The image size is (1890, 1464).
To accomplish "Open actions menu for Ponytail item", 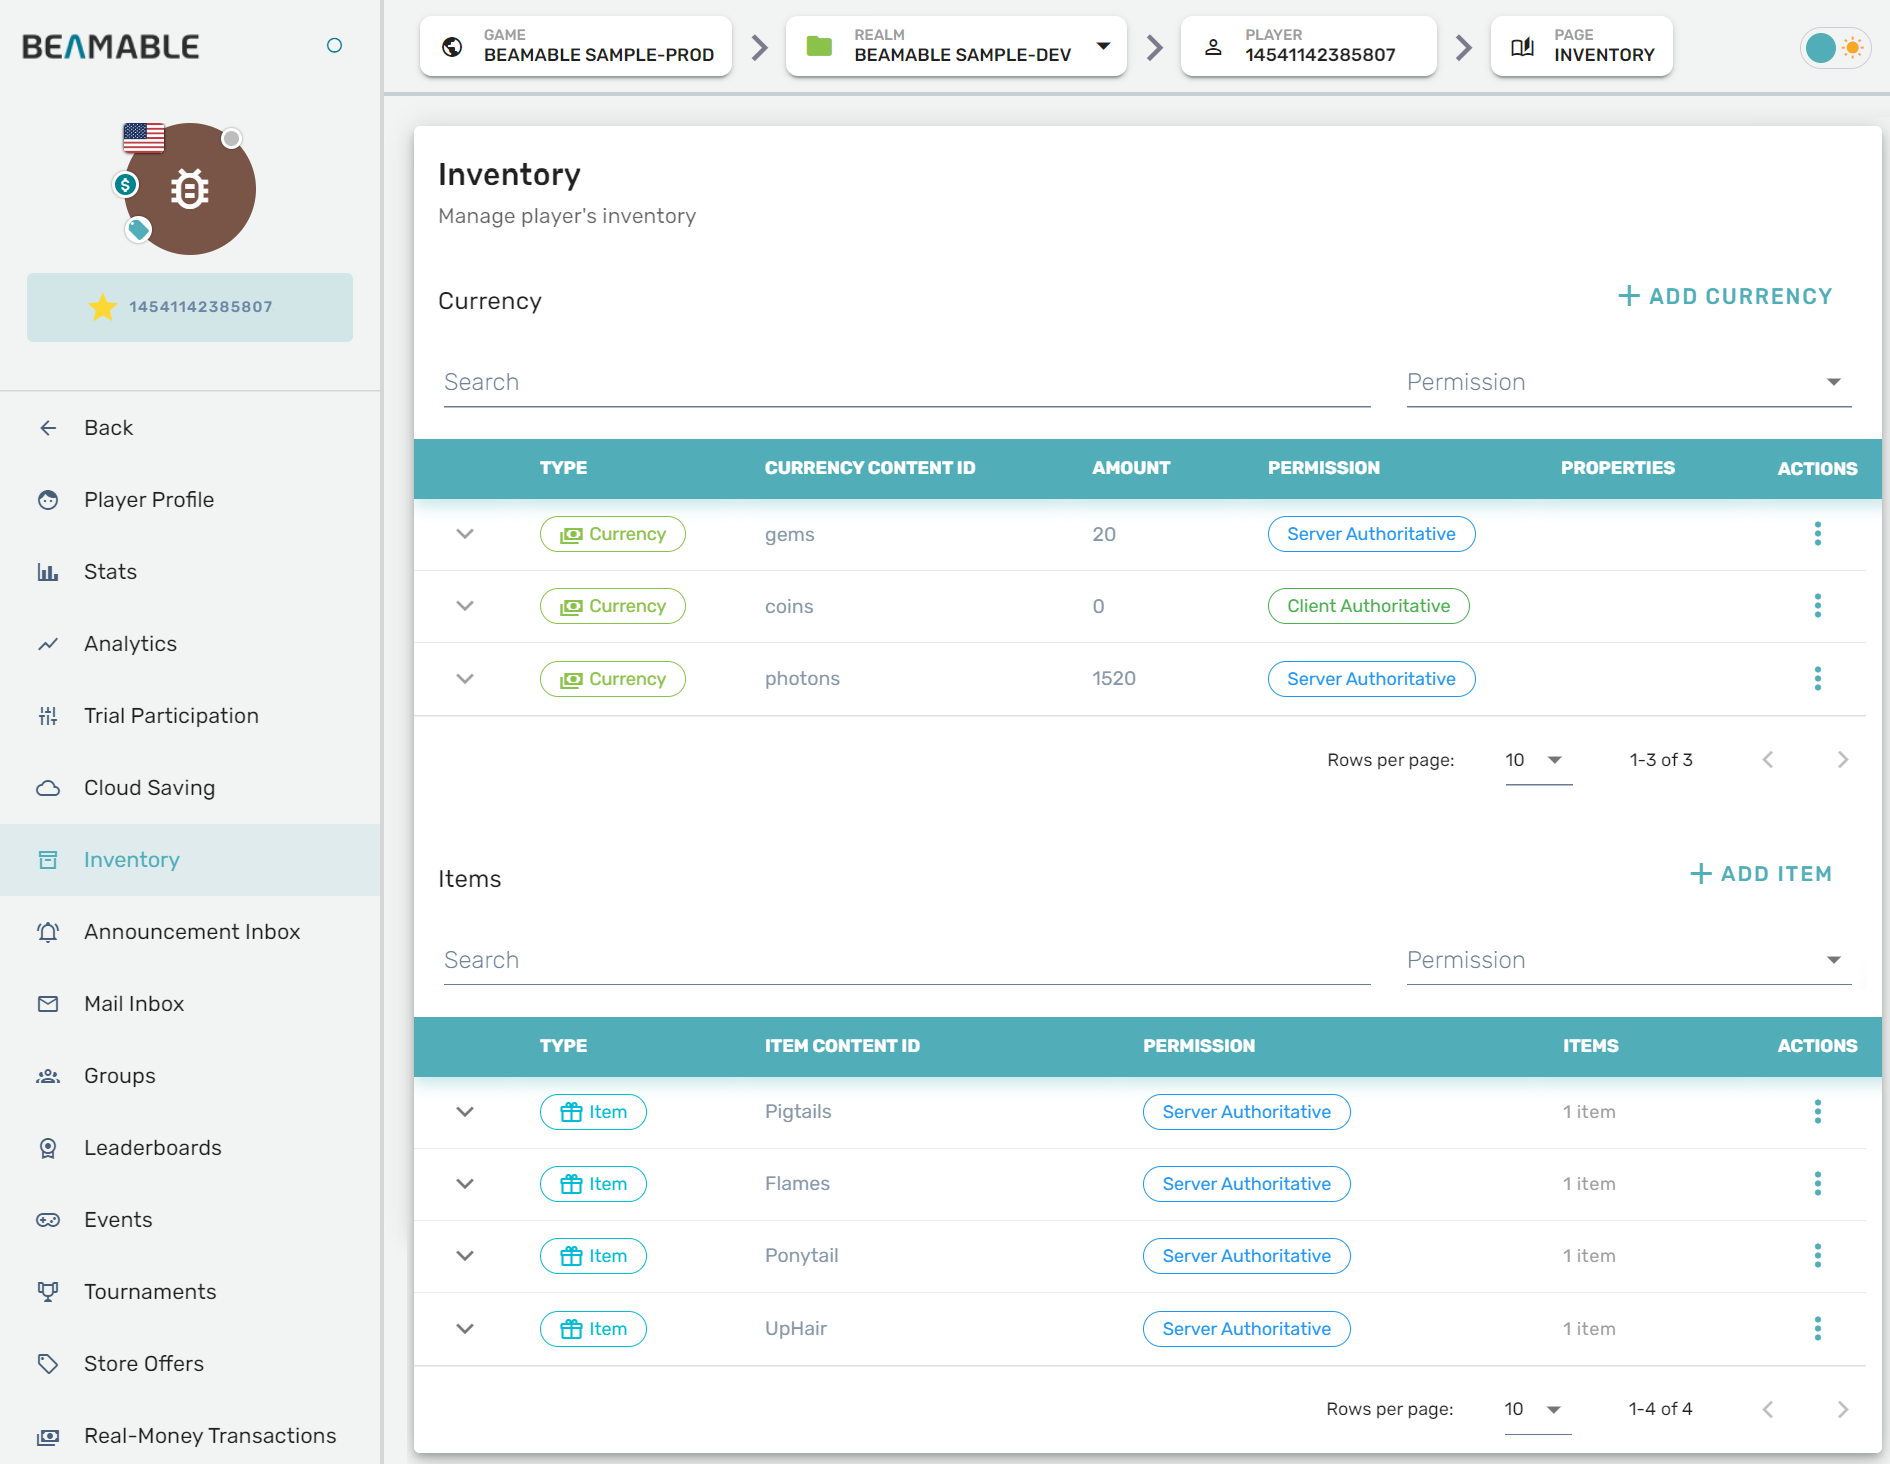I will point(1817,1256).
